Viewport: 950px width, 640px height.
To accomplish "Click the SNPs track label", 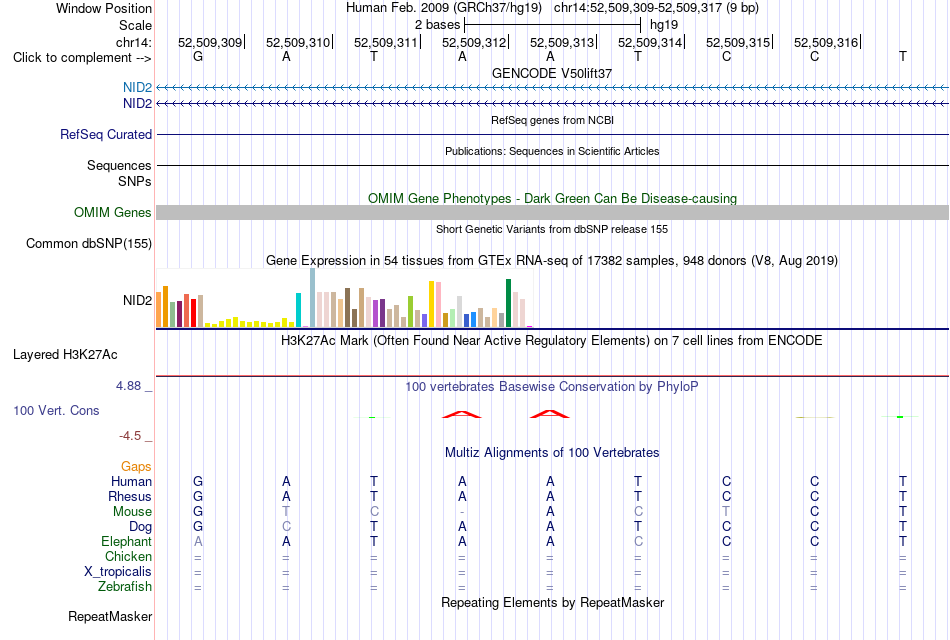I will point(135,181).
